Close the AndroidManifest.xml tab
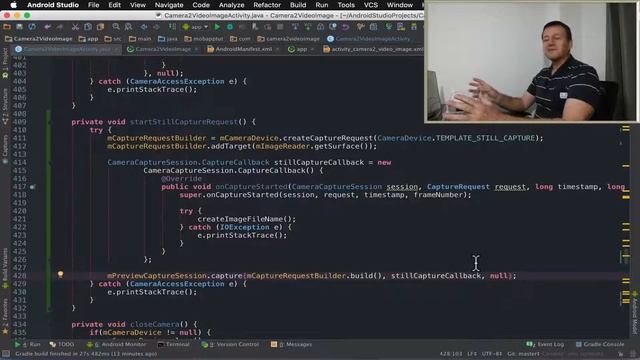The image size is (640, 360). (277, 49)
